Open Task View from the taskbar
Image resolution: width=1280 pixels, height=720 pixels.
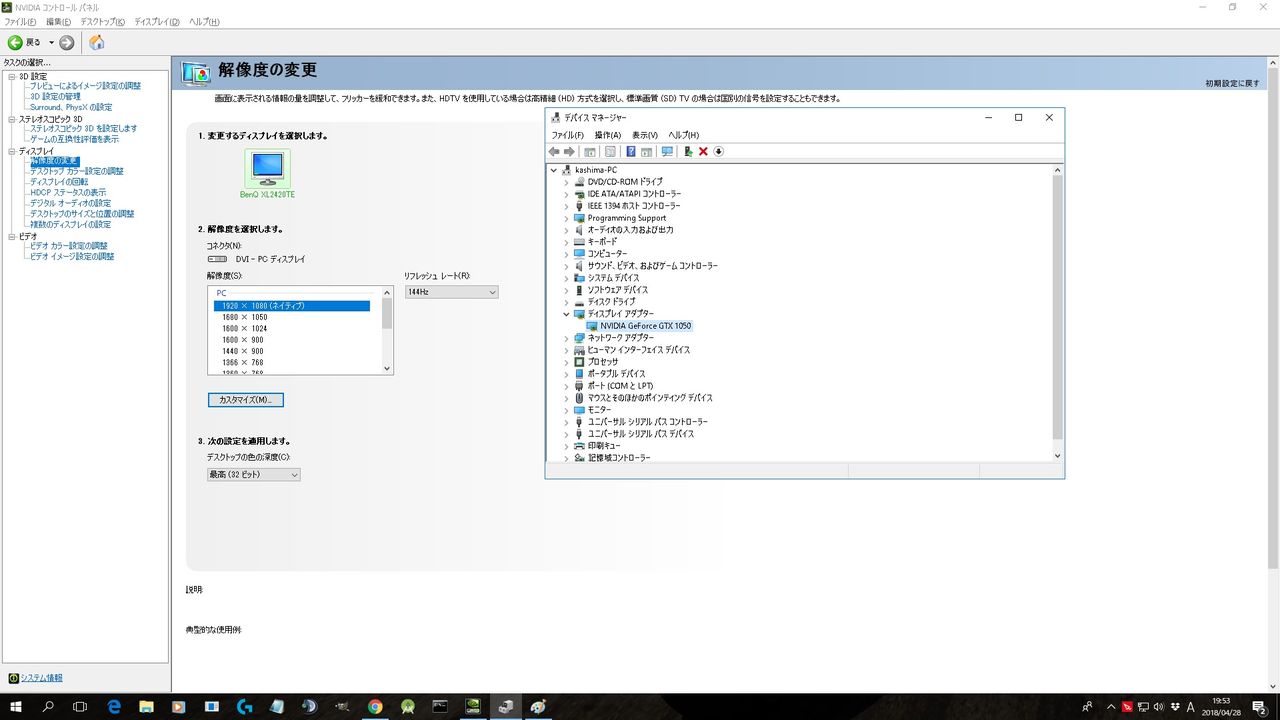tap(81, 707)
